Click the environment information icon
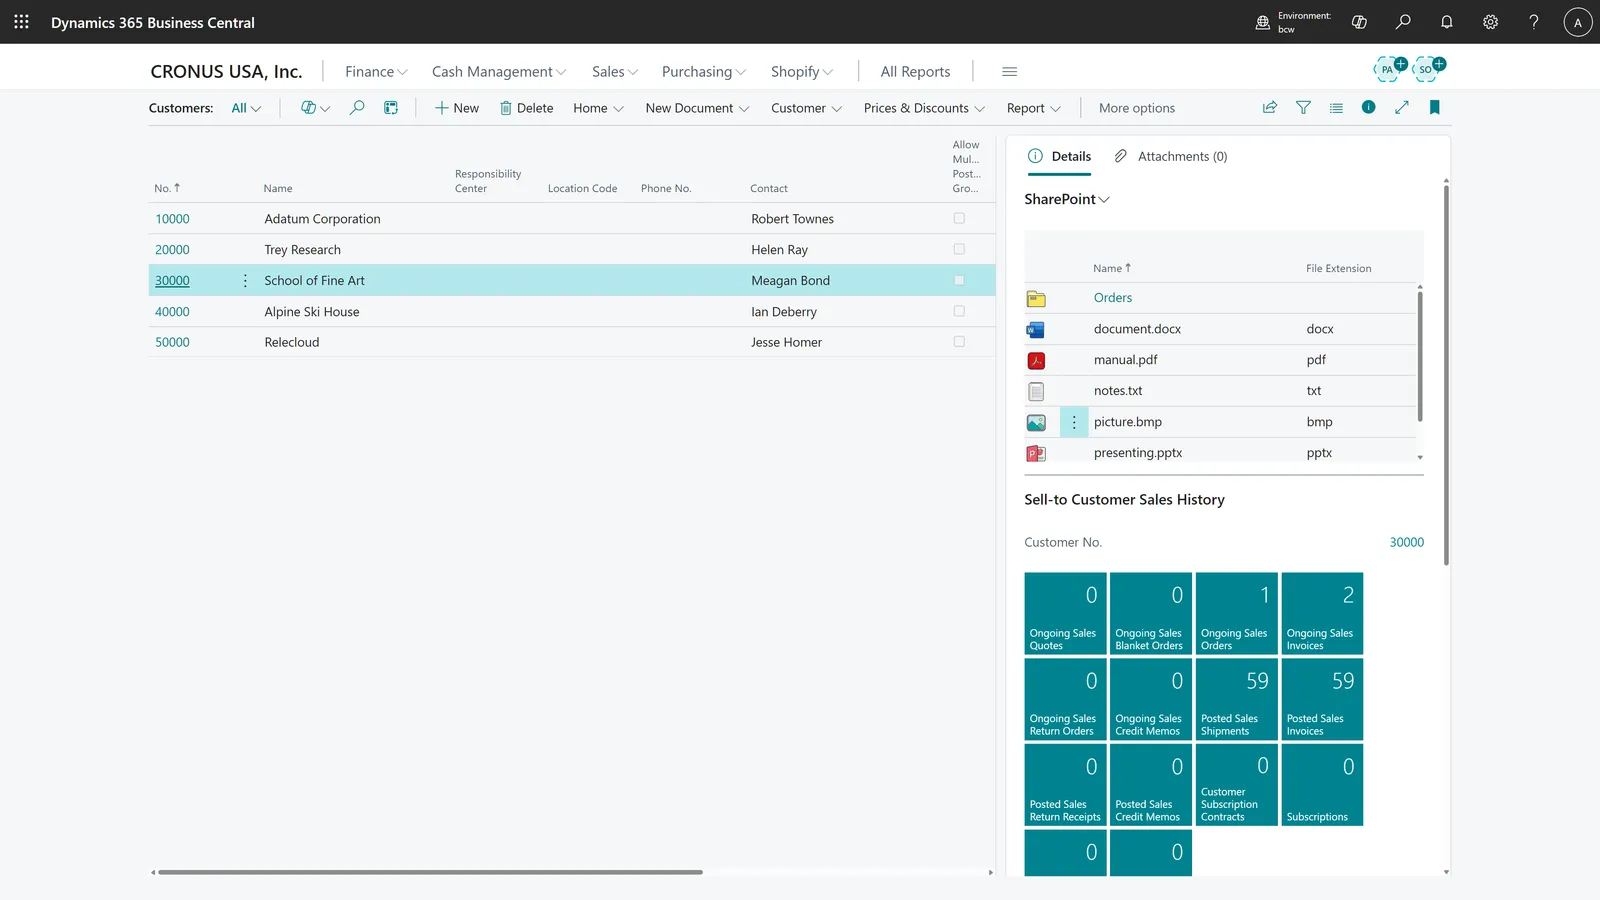Screen dimensions: 1600x900 (x=1263, y=22)
